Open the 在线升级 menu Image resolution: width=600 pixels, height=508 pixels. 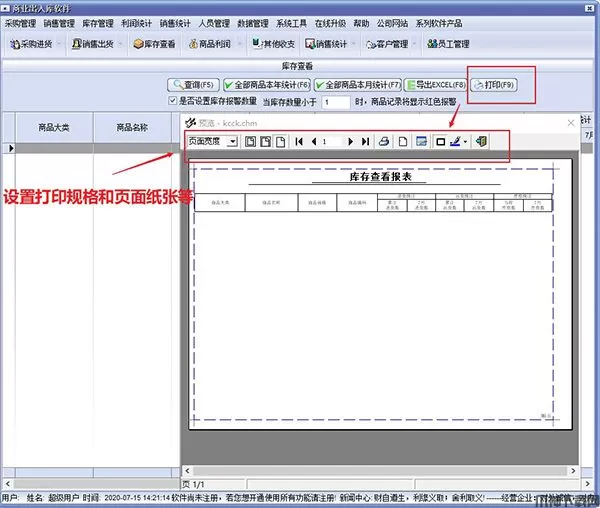tap(330, 23)
